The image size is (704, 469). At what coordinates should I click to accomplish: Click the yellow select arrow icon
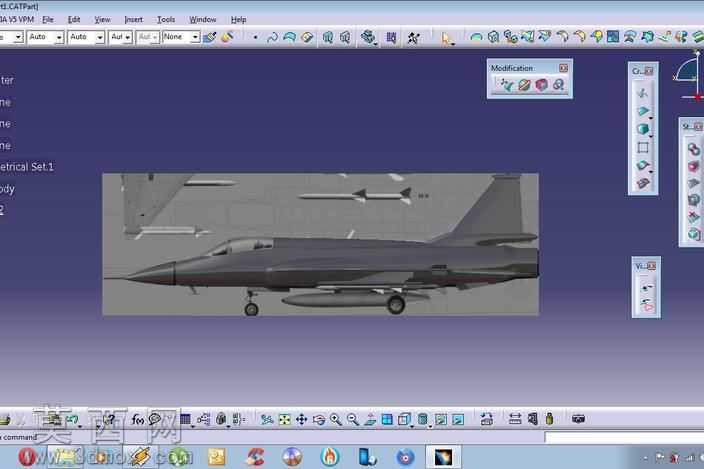point(446,39)
